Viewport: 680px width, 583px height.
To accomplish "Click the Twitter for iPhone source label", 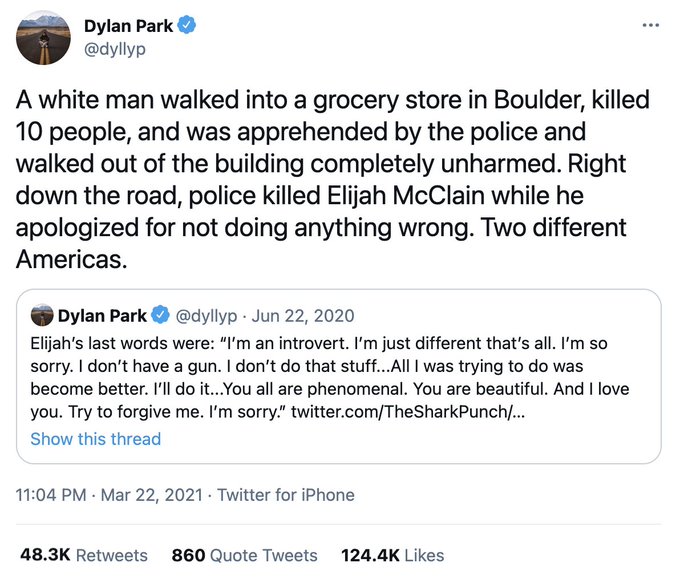I will tap(286, 494).
